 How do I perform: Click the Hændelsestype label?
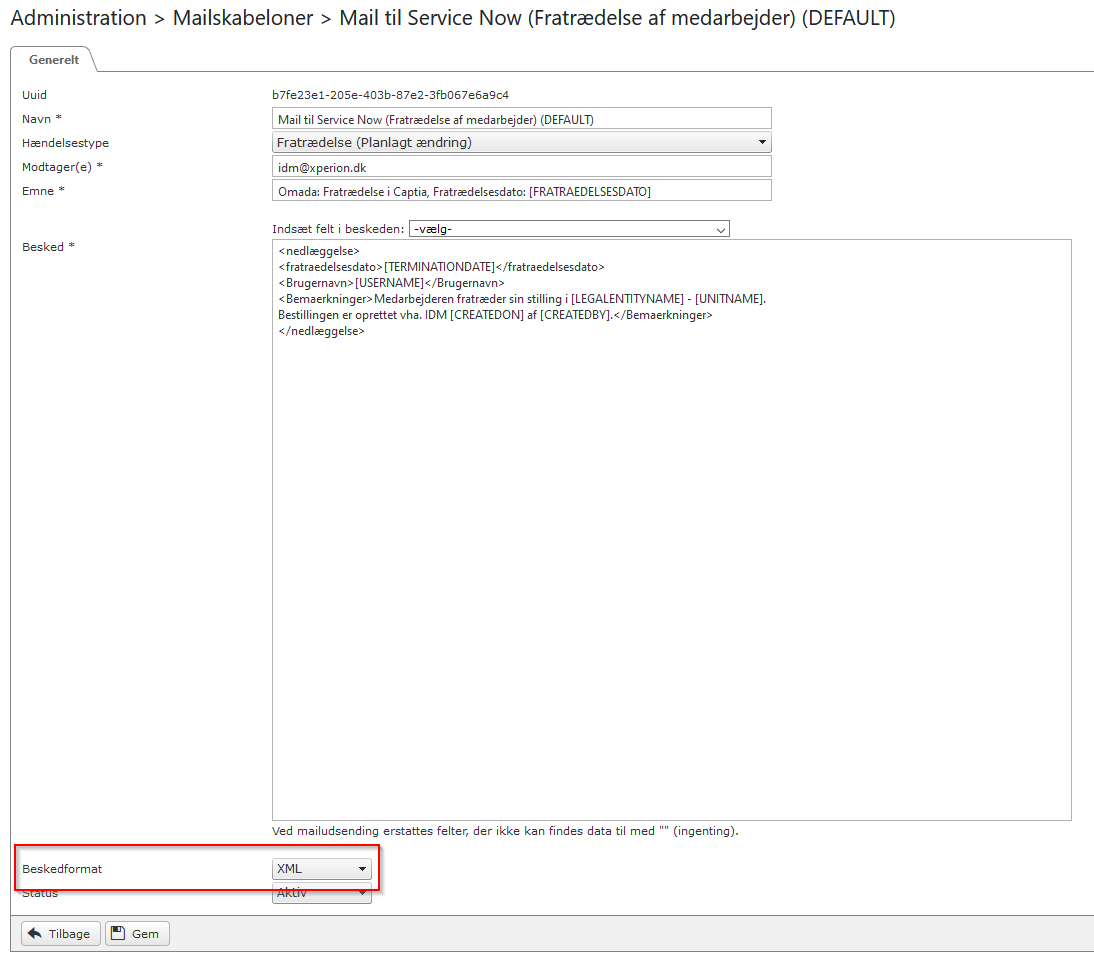pos(65,143)
